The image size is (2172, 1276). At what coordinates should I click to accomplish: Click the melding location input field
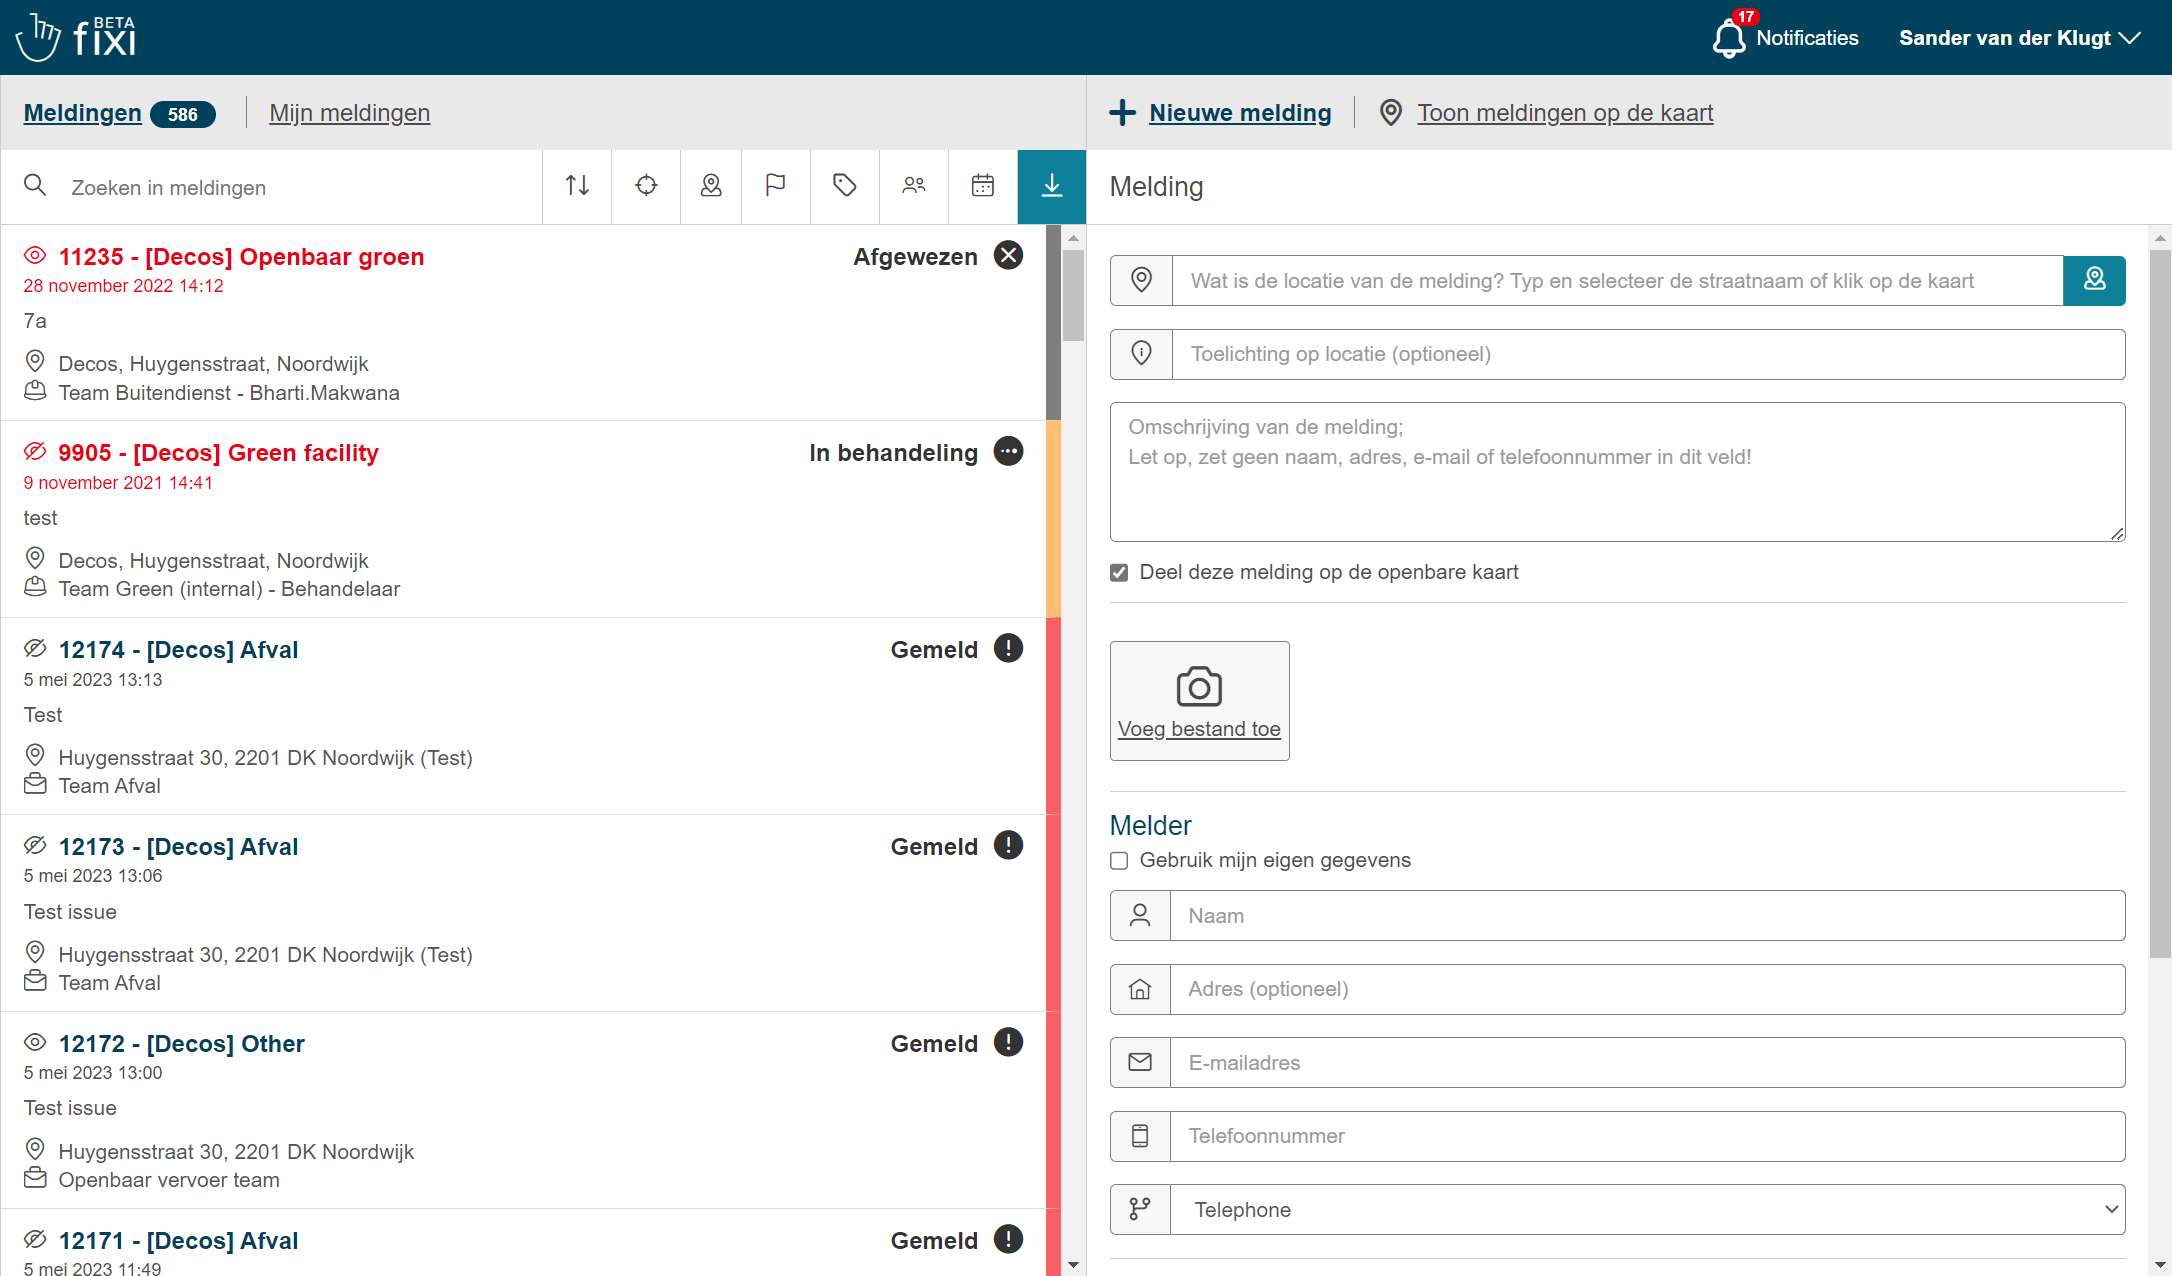coord(1617,280)
